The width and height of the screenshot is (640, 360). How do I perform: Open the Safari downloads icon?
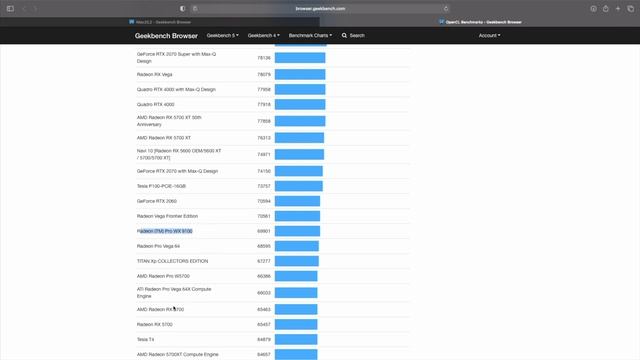pos(593,9)
